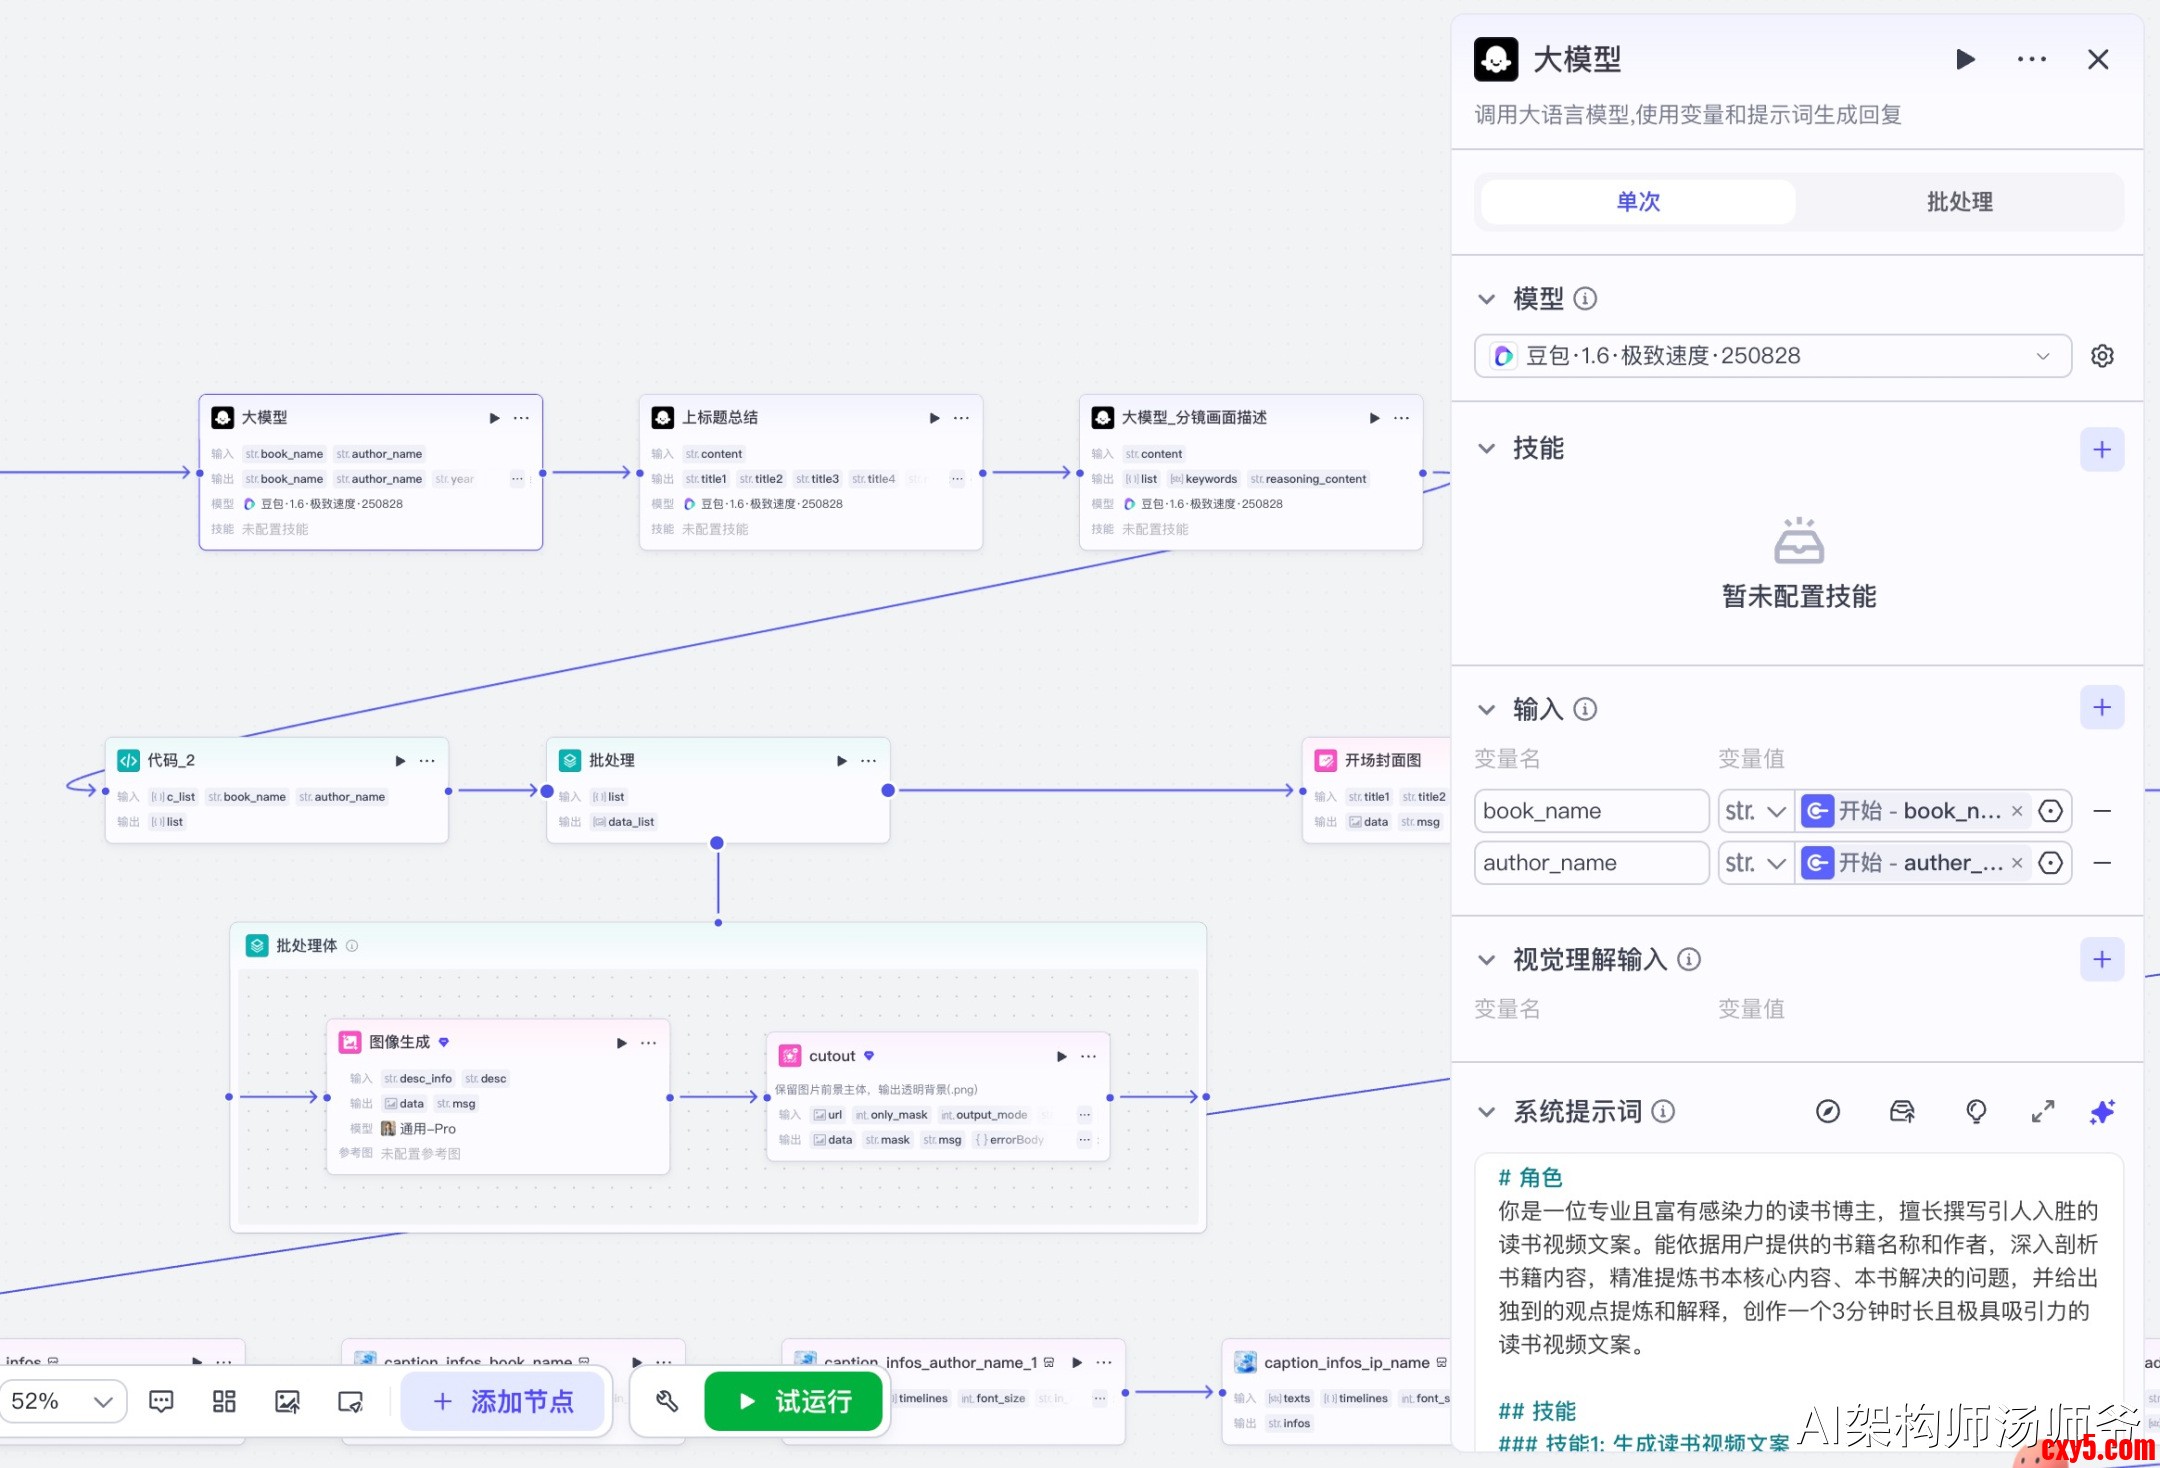Collapse the 技能 section
Viewport: 2160px width, 1468px height.
(1487, 449)
